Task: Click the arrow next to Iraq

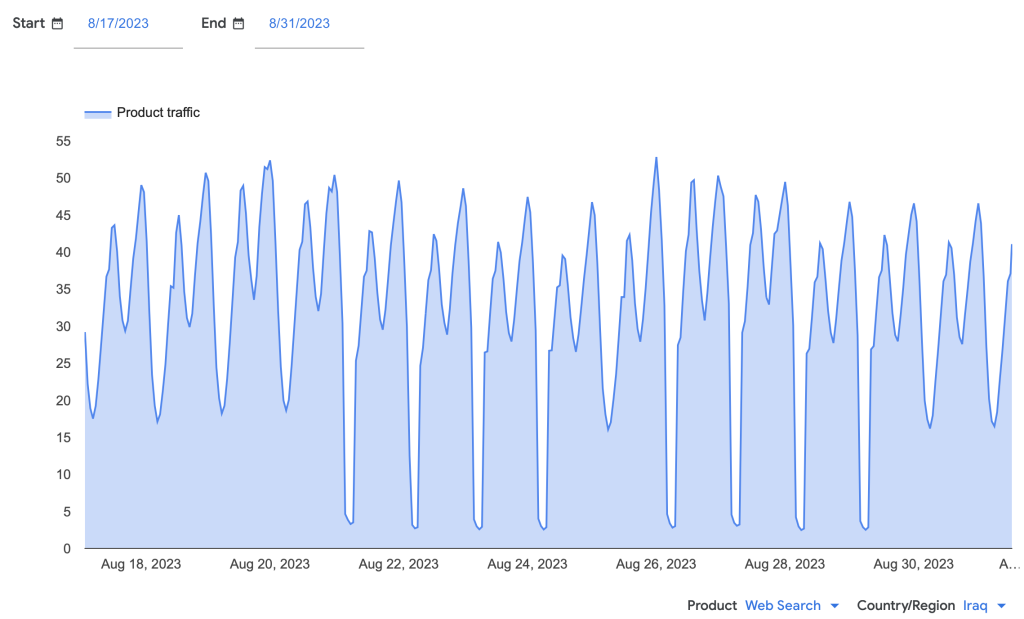Action: tap(1001, 606)
